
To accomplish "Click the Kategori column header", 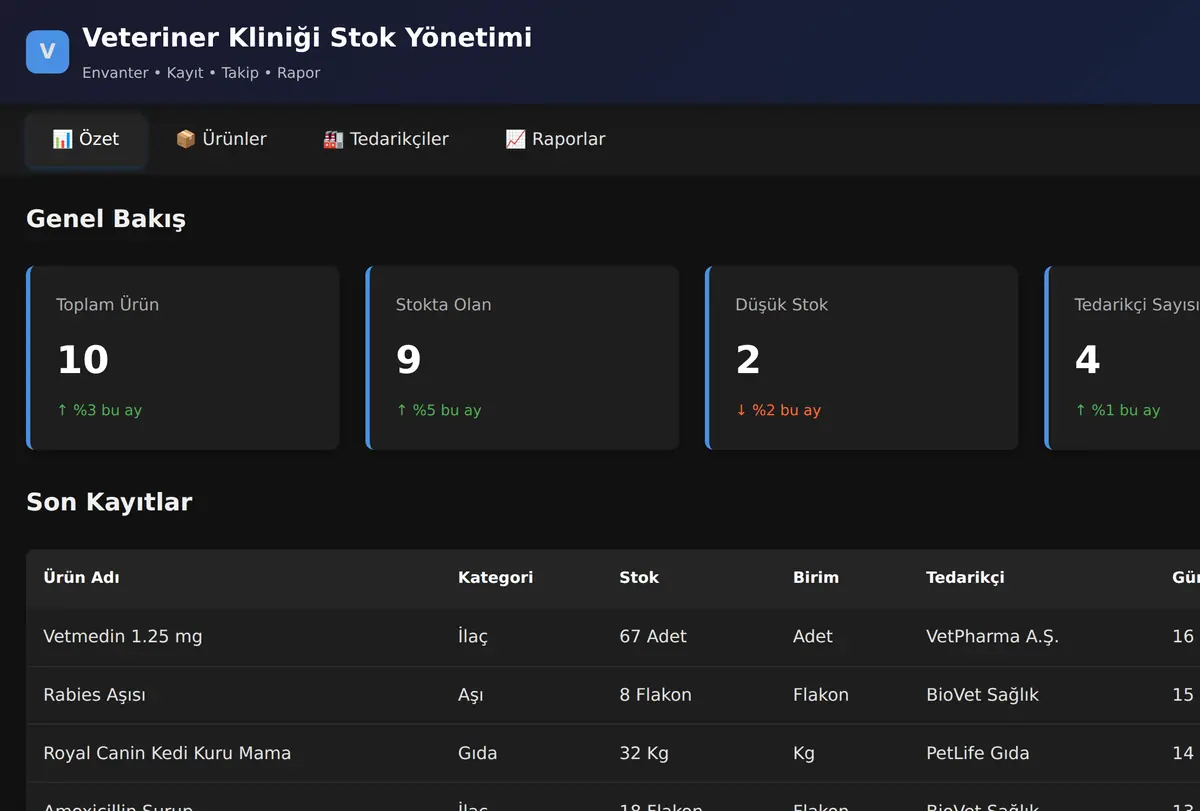I will pyautogui.click(x=495, y=577).
